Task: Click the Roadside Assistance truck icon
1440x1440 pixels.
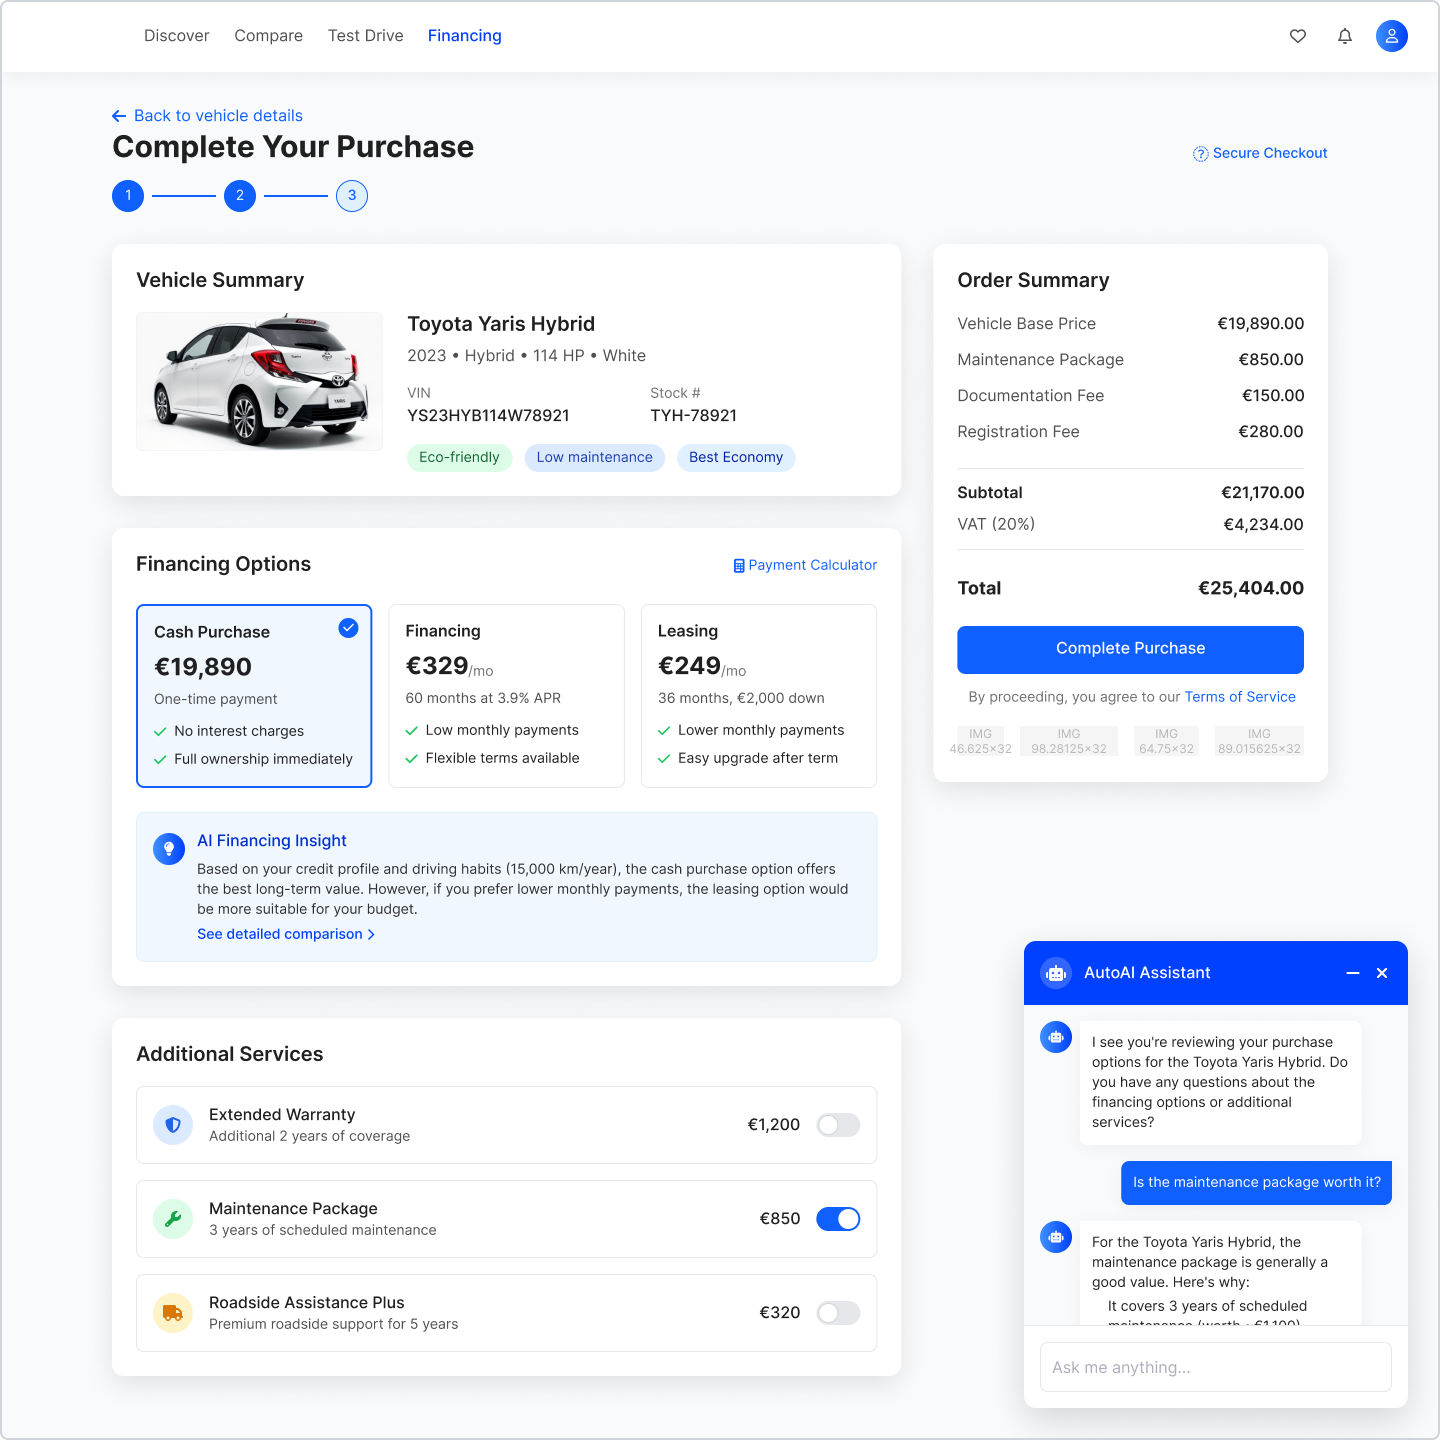Action: pos(173,1313)
